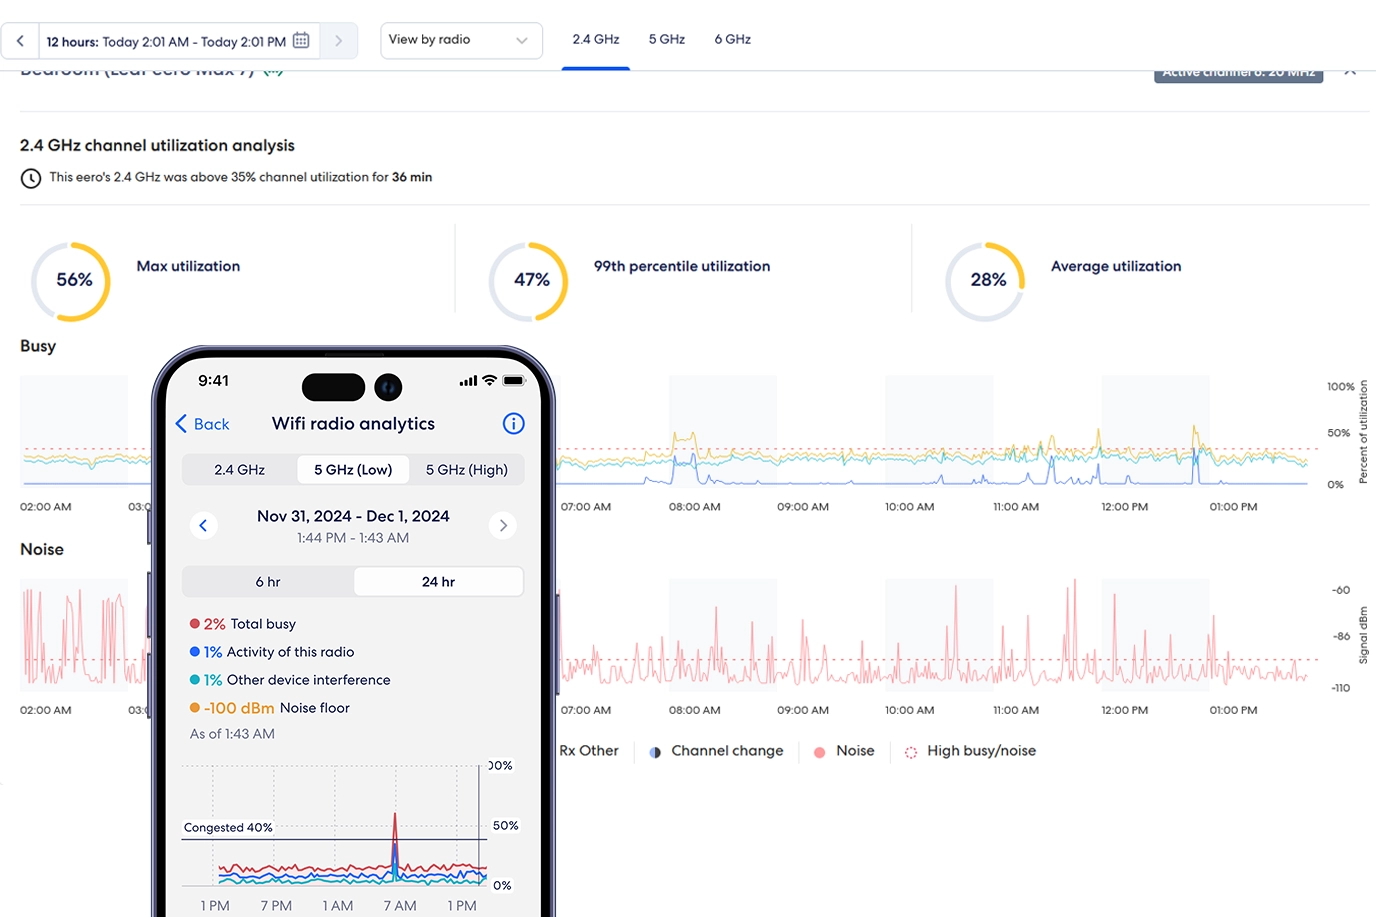Click the 56% max utilization gauge
Screen dimensions: 1376x917
(71, 281)
